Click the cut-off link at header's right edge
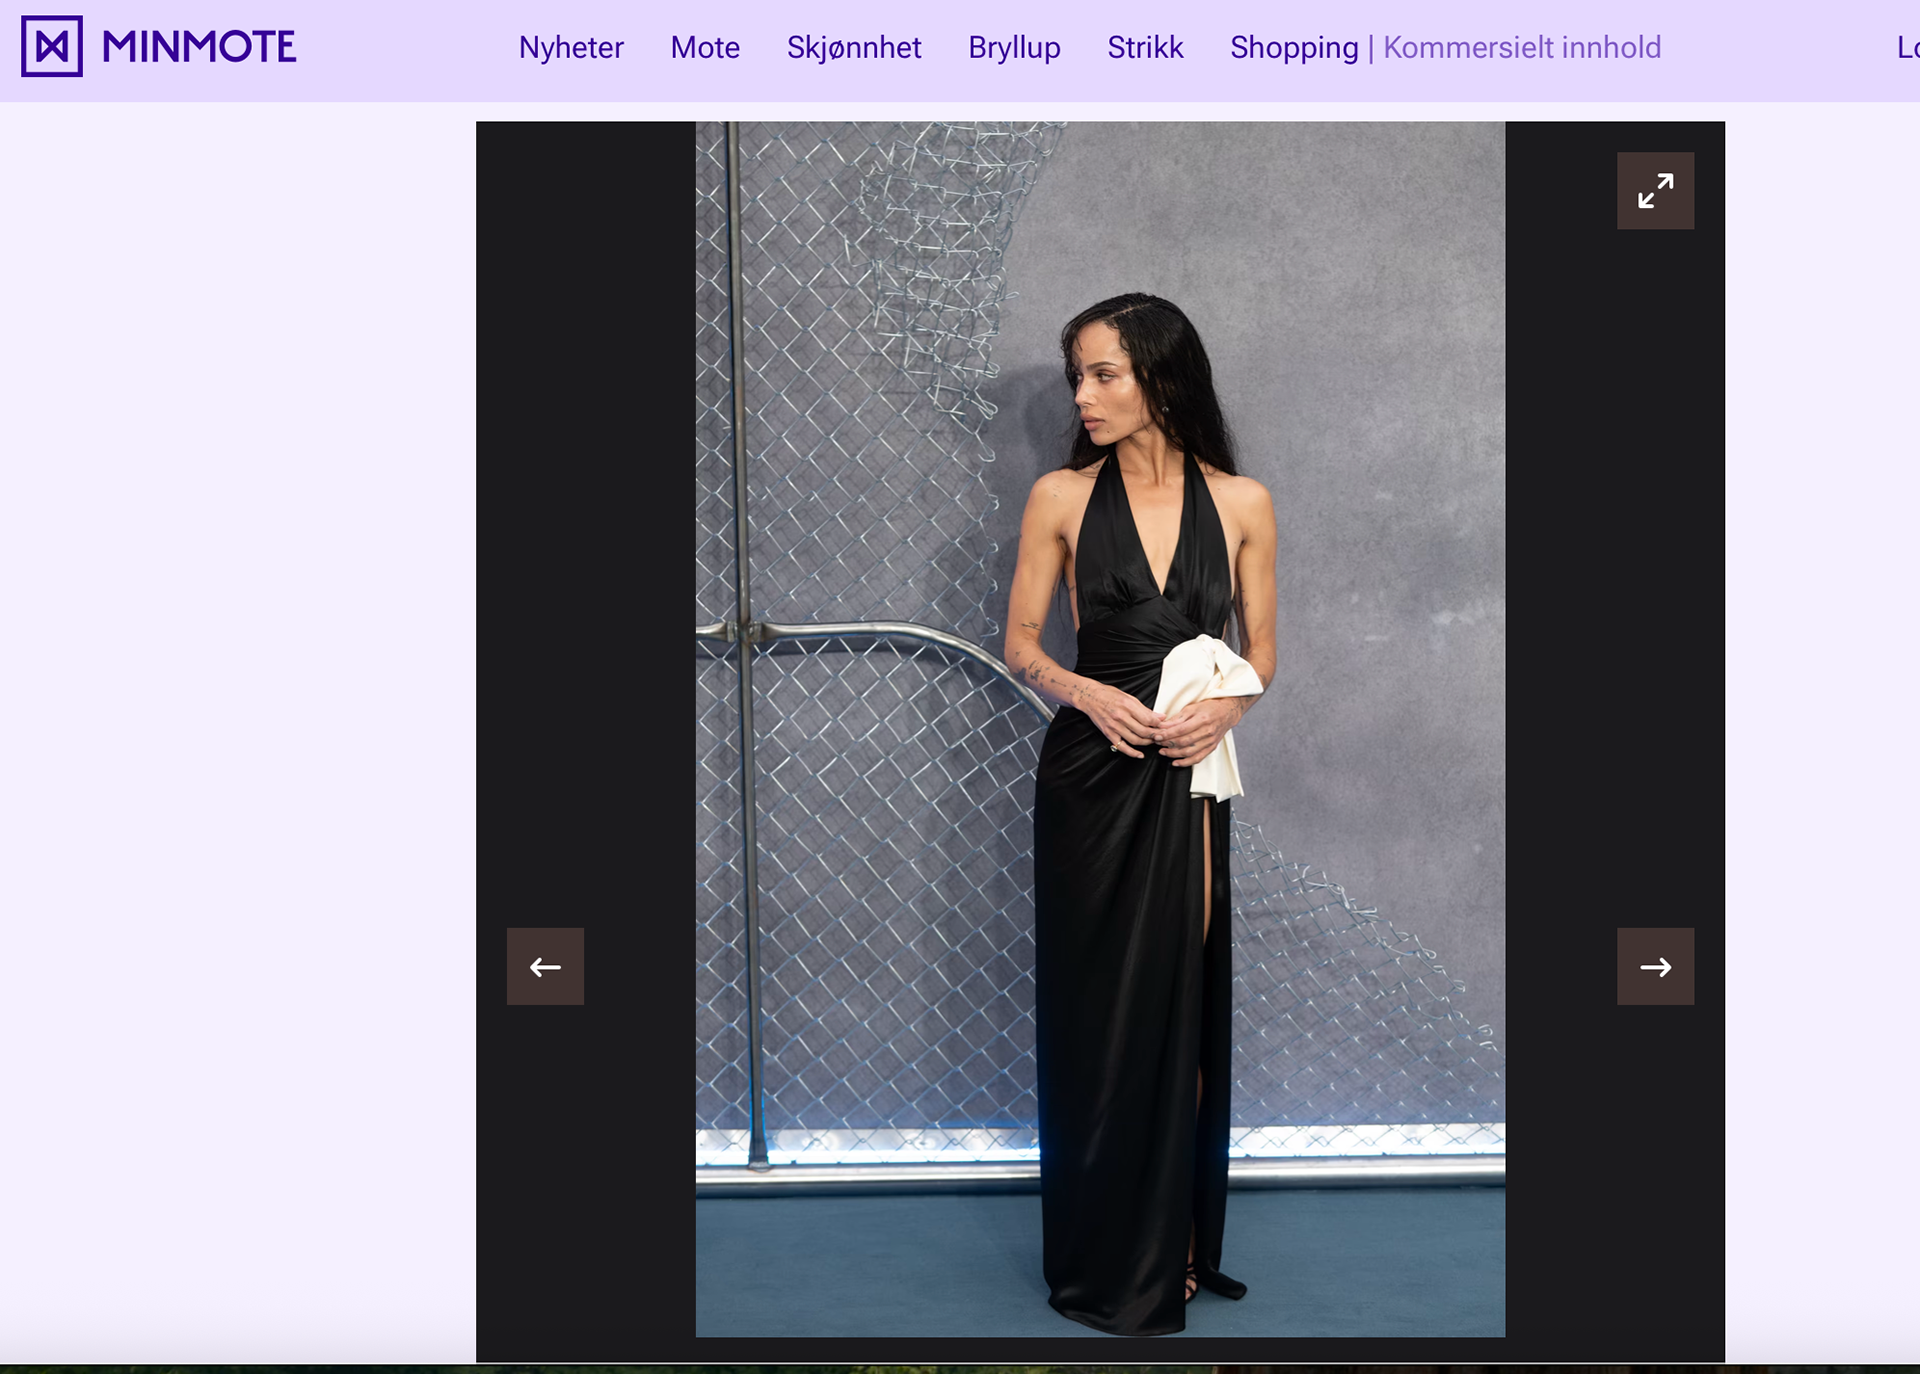1920x1374 pixels. [x=1907, y=47]
